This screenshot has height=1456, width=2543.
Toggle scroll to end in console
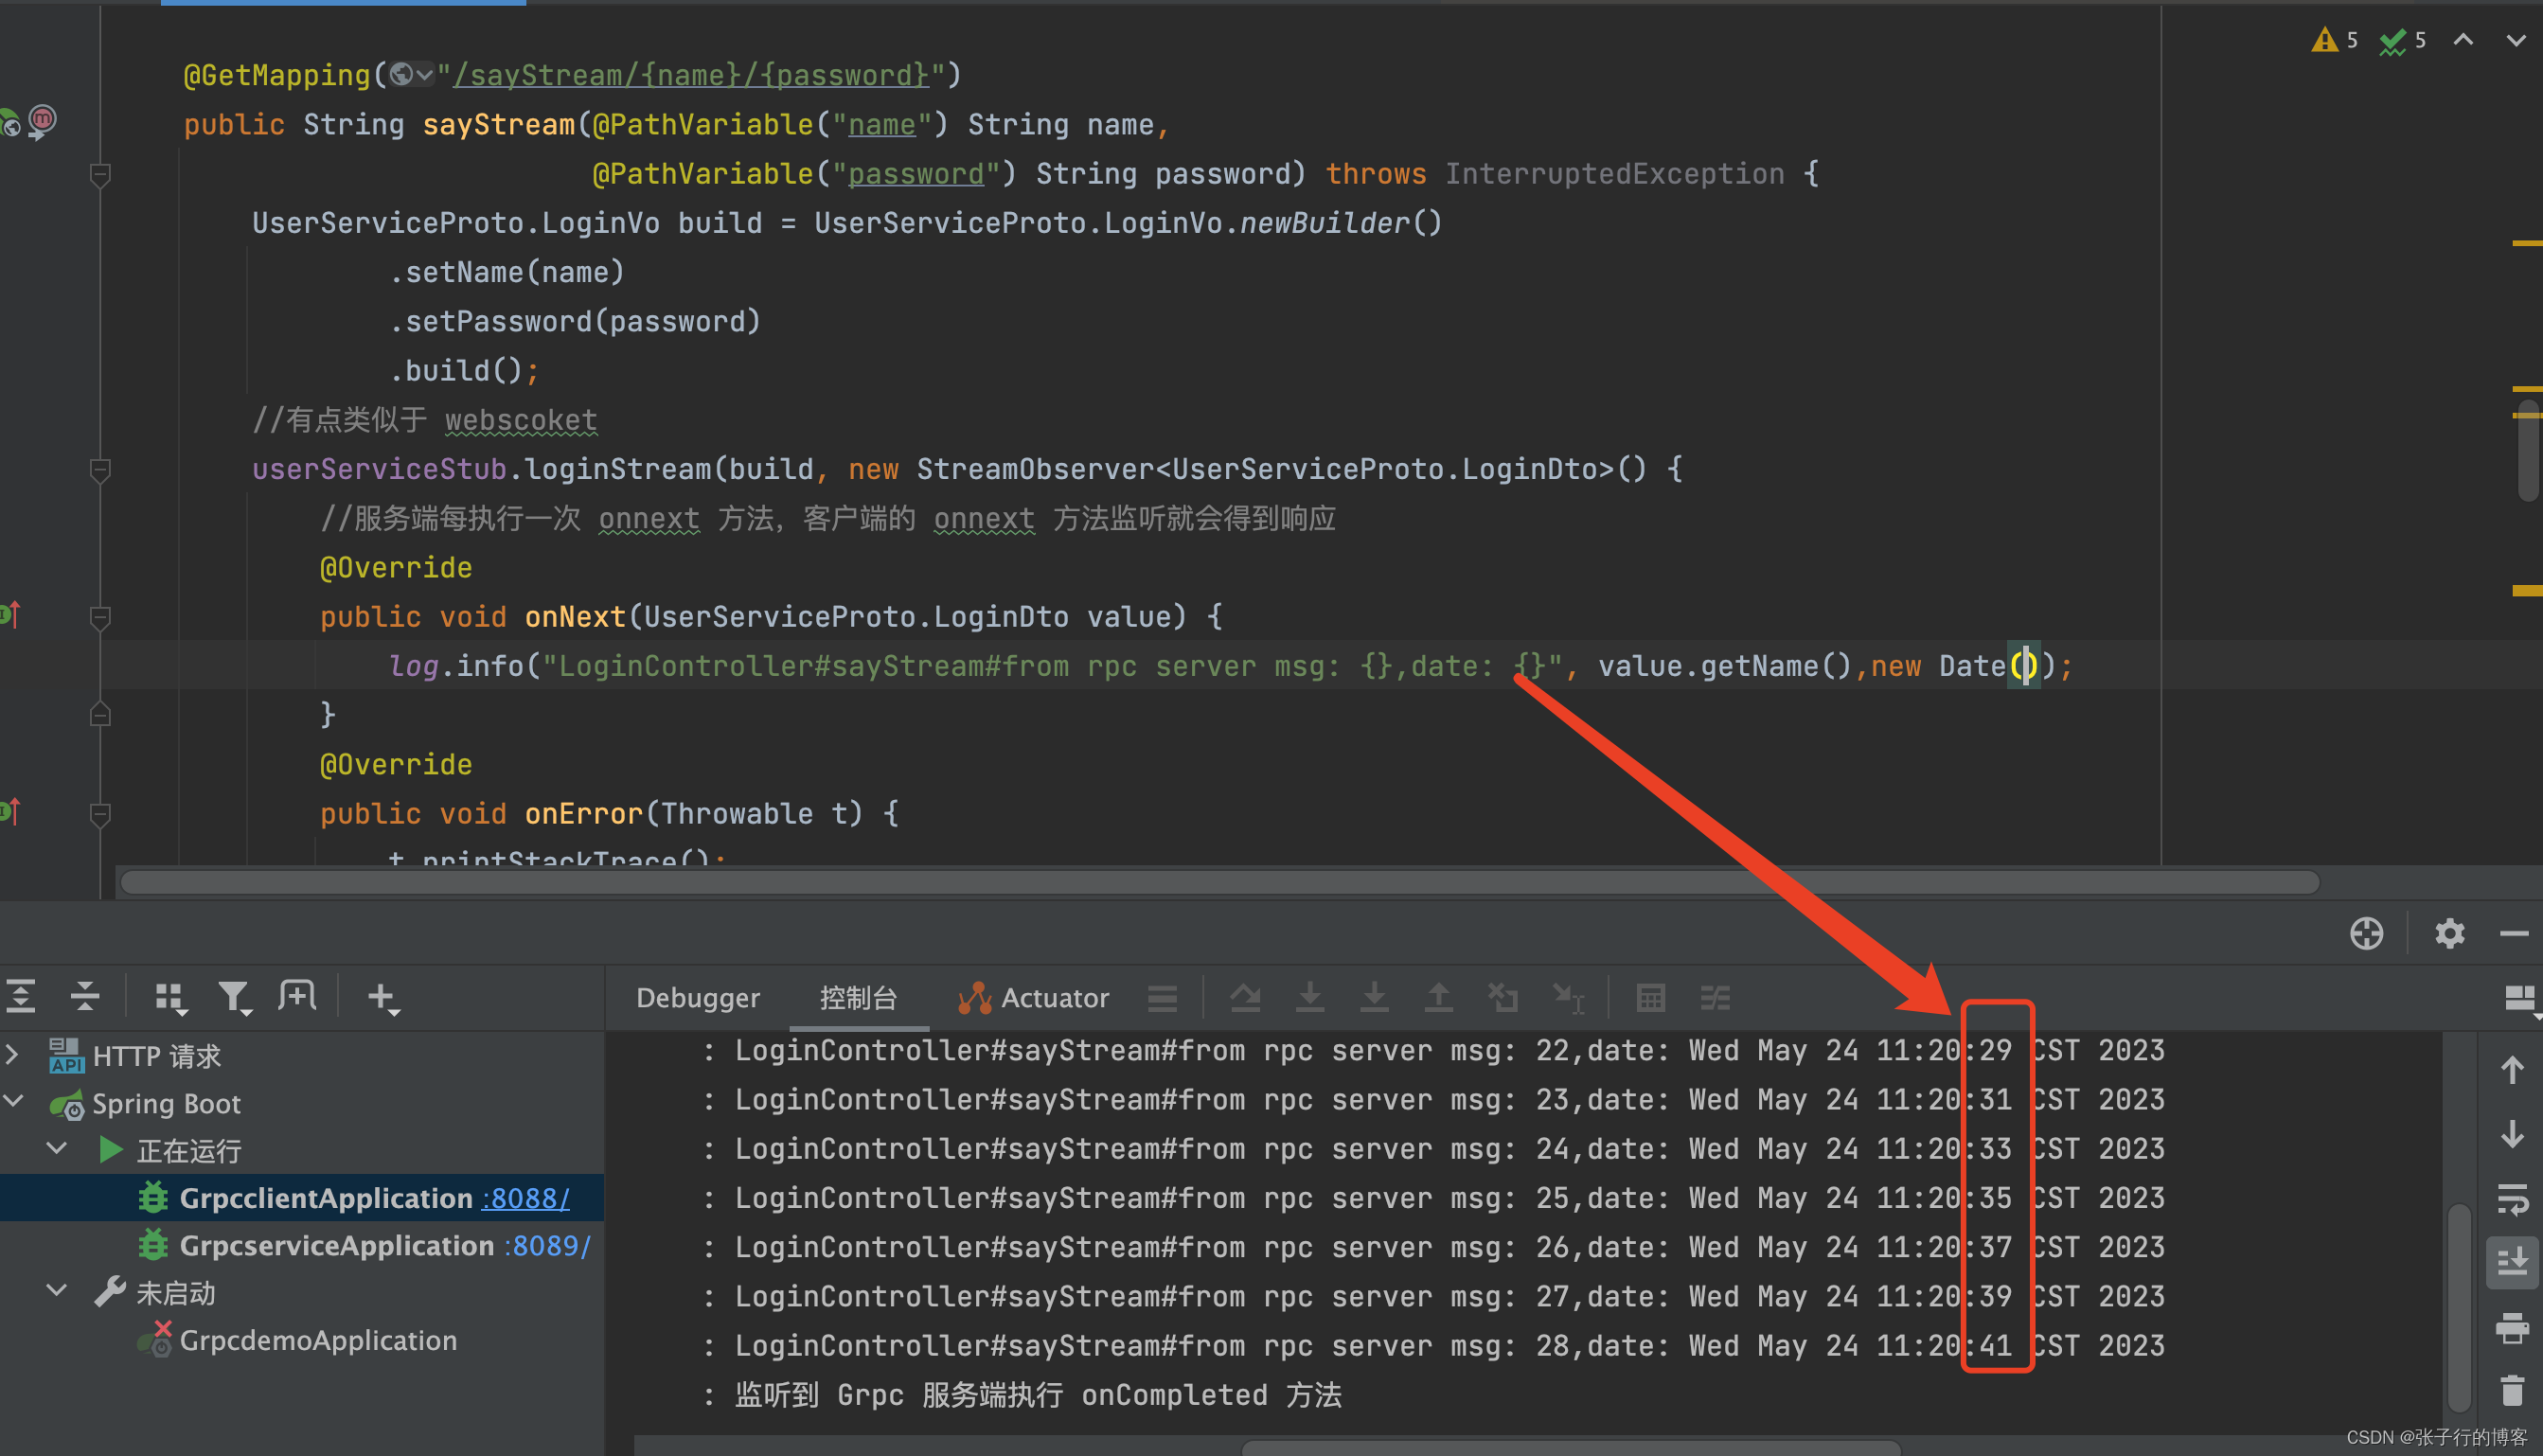point(2513,1263)
